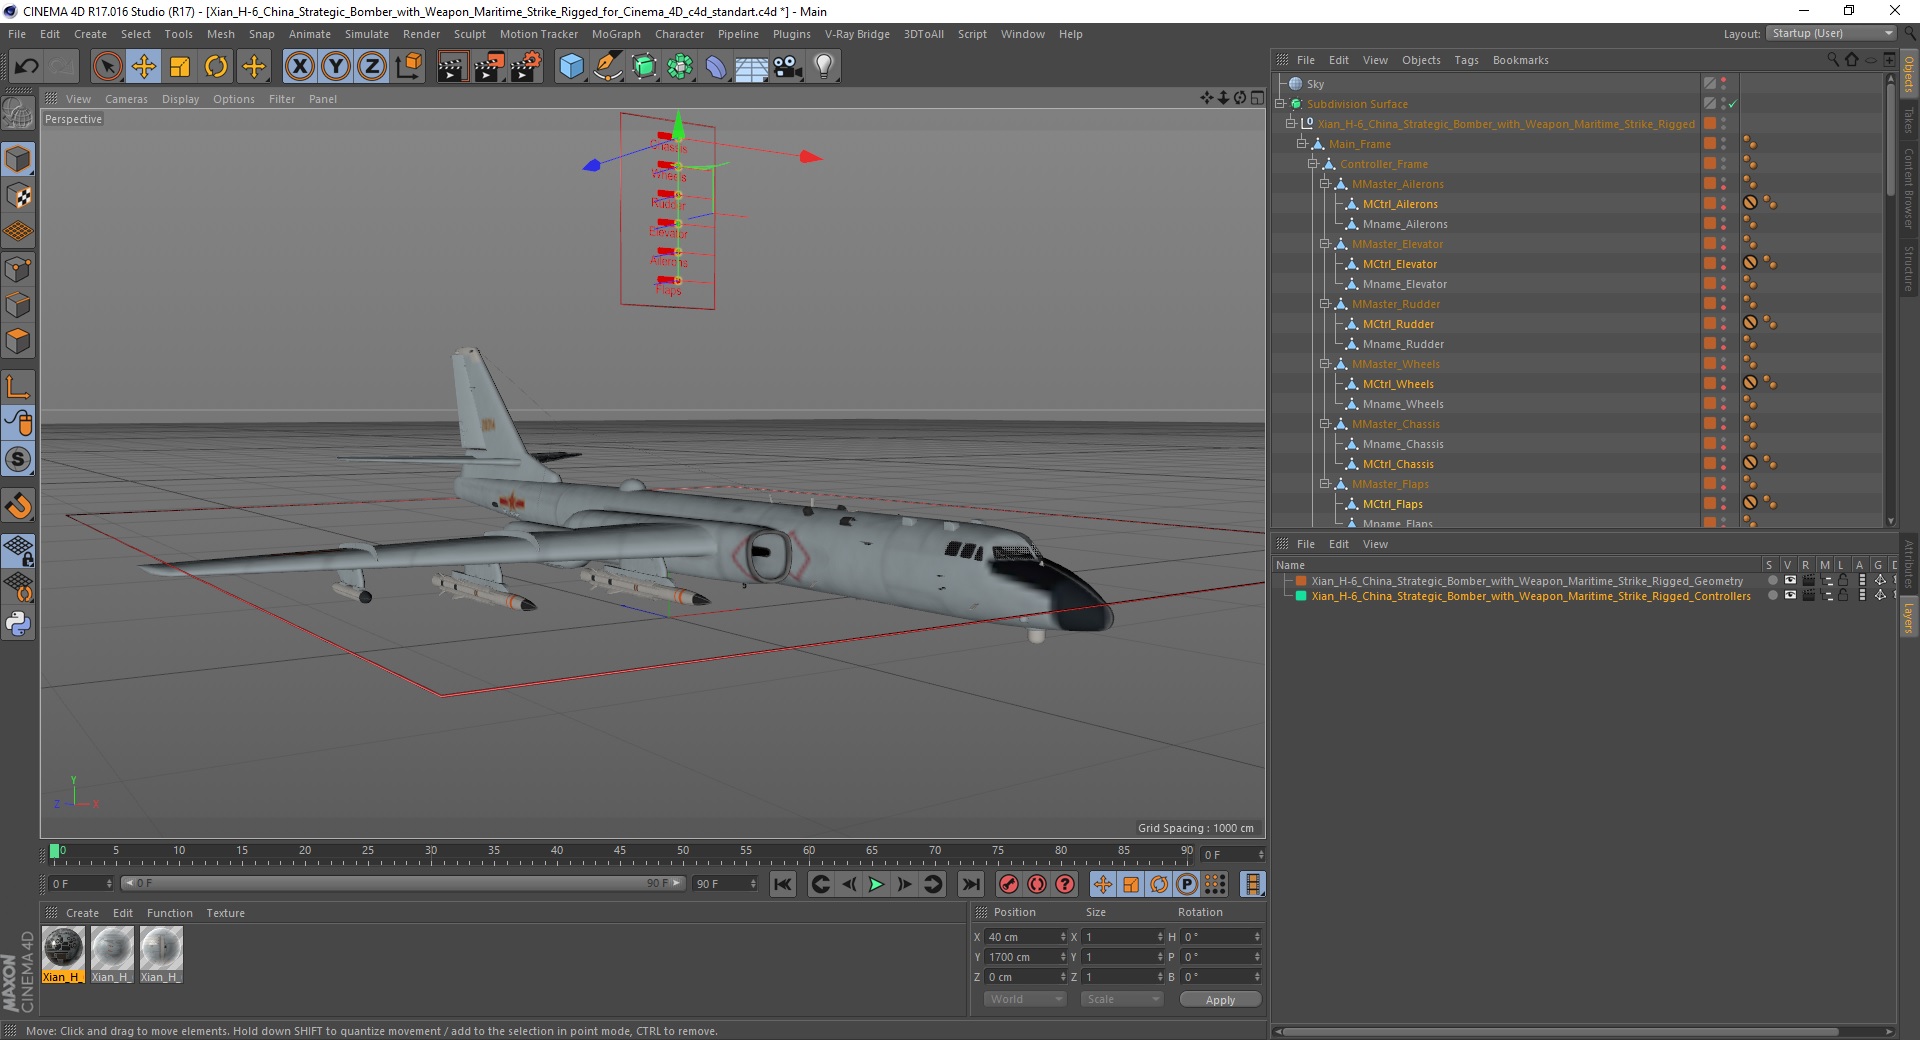The image size is (1920, 1040).
Task: Go to start of animation
Action: (x=783, y=884)
